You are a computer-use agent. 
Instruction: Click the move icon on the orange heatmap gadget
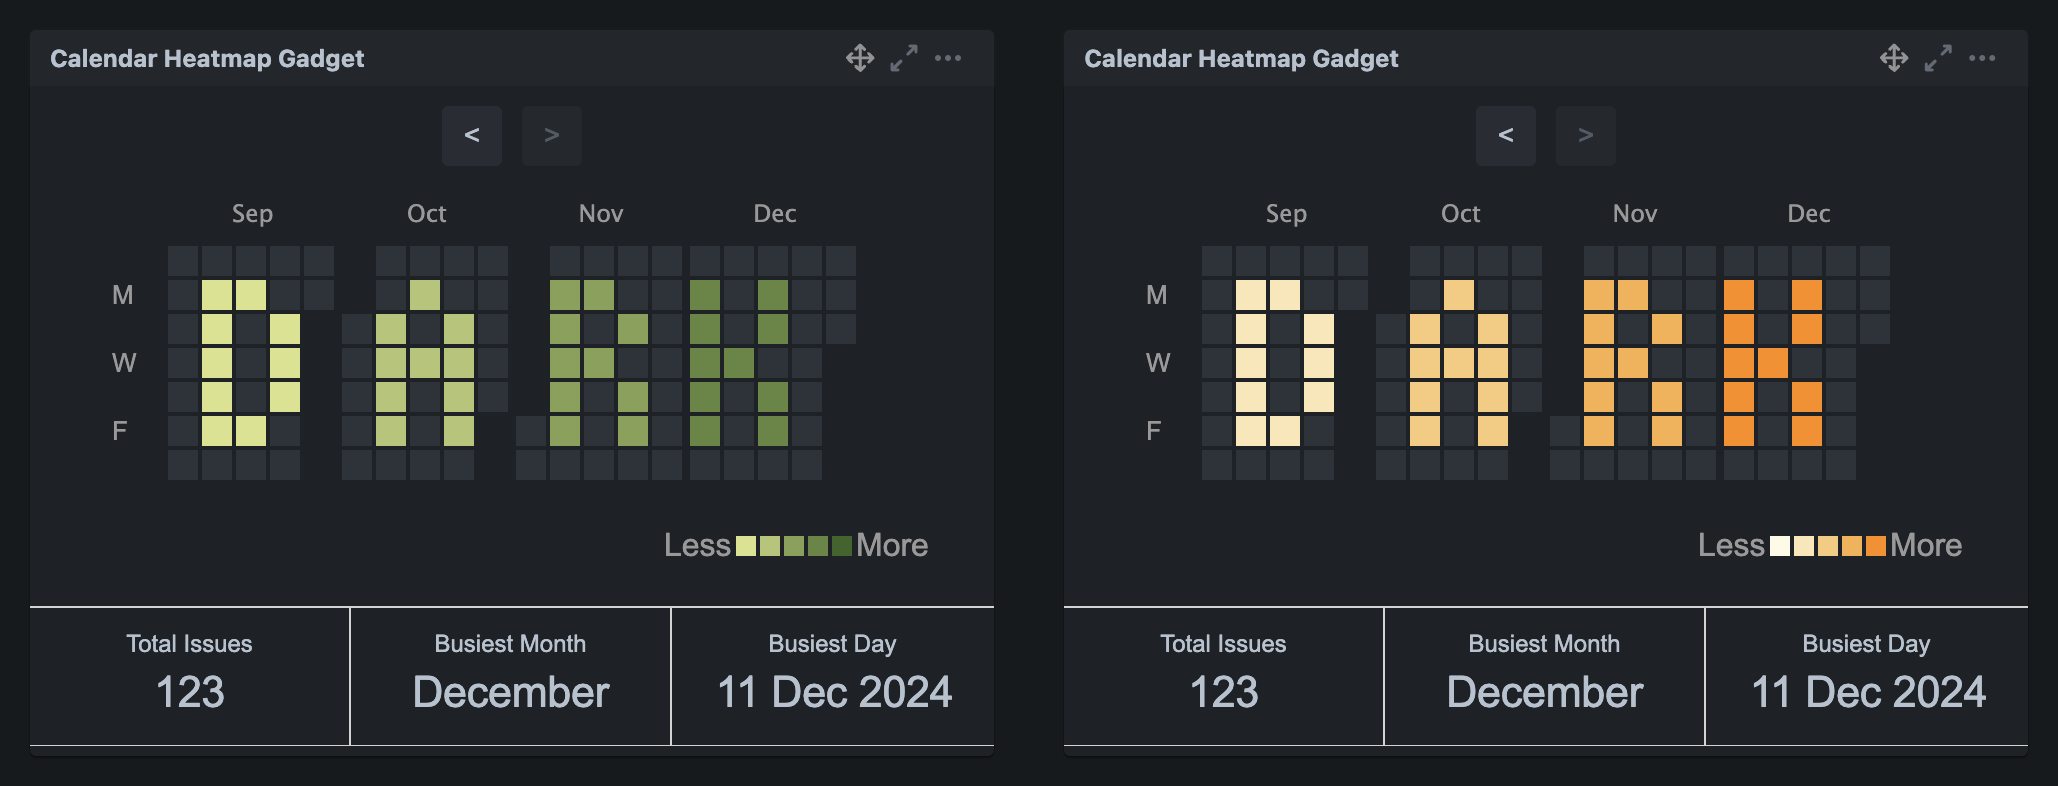1894,58
